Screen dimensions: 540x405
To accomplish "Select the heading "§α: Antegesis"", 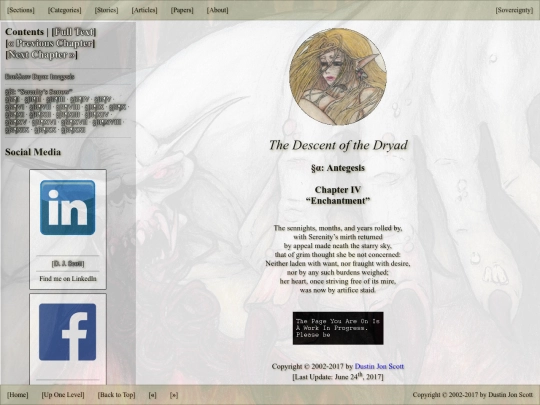I will click(x=338, y=168).
